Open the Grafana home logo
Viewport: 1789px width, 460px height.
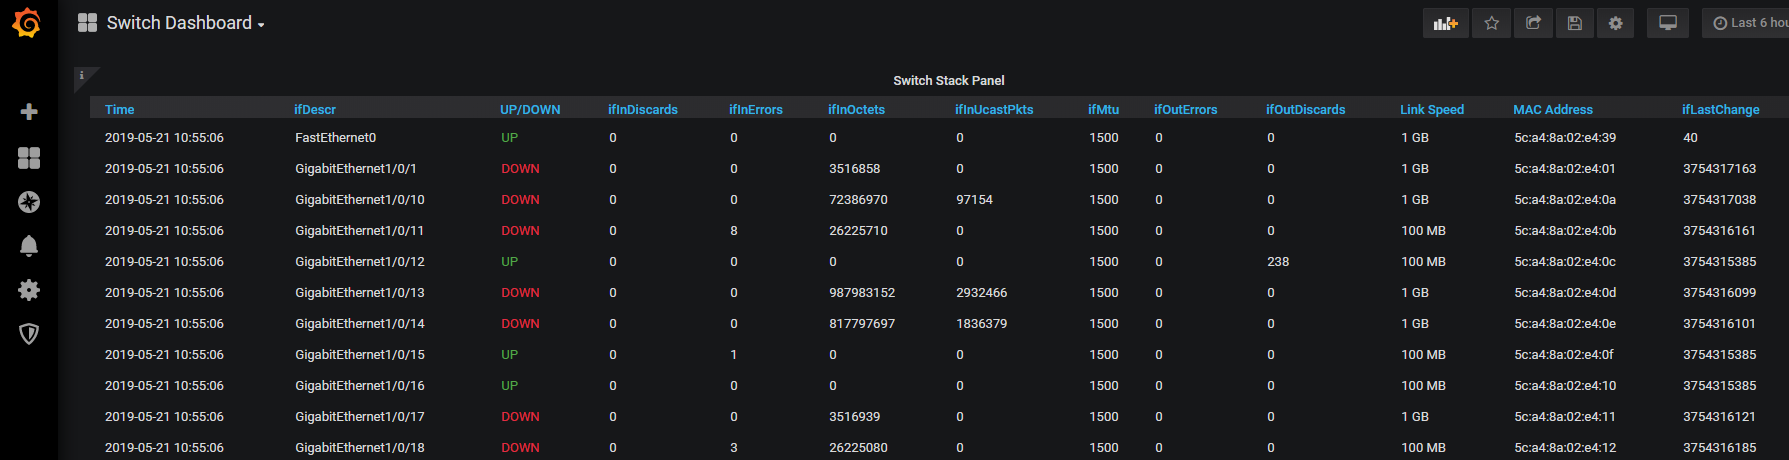(27, 23)
